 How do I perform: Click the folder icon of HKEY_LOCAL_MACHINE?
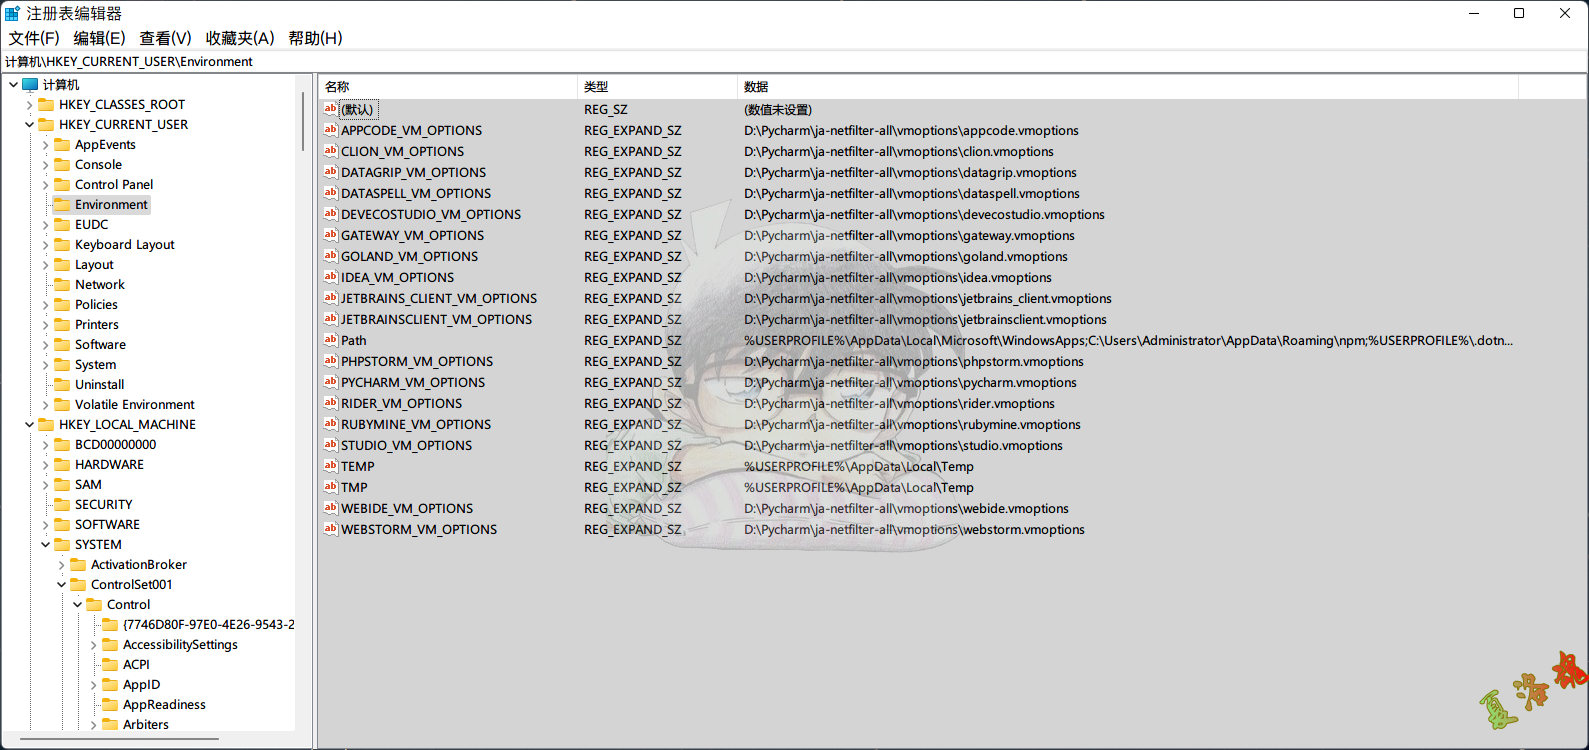click(46, 424)
